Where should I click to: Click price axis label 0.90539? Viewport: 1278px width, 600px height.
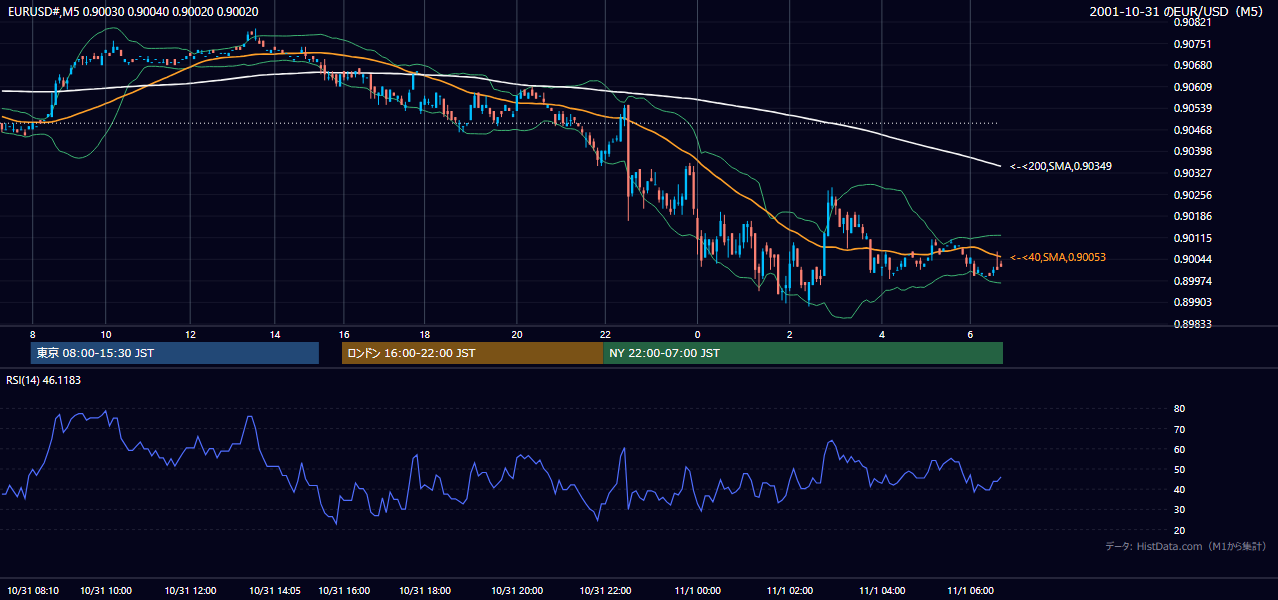coord(1192,108)
